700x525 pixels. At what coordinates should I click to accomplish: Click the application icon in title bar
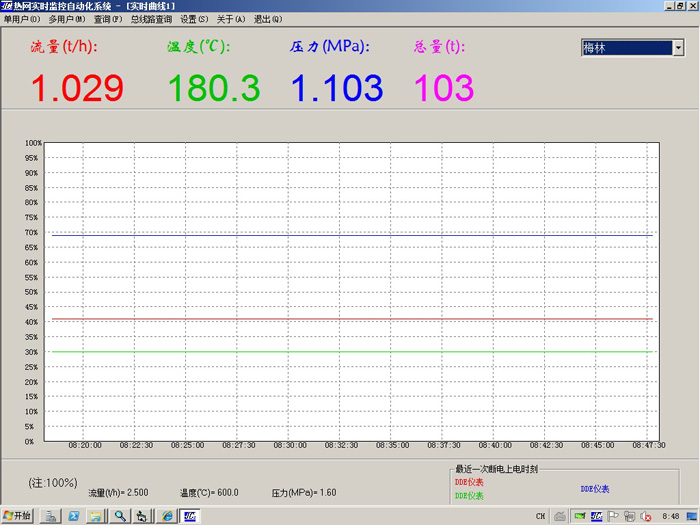(x=7, y=6)
